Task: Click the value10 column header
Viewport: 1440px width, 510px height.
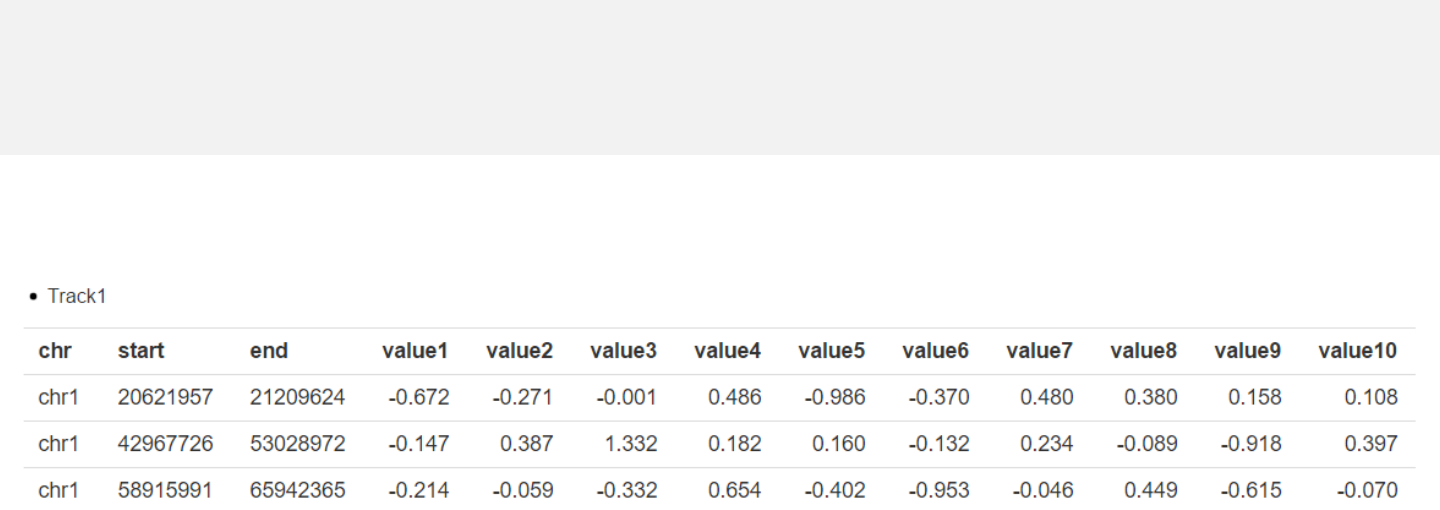Action: click(1358, 351)
